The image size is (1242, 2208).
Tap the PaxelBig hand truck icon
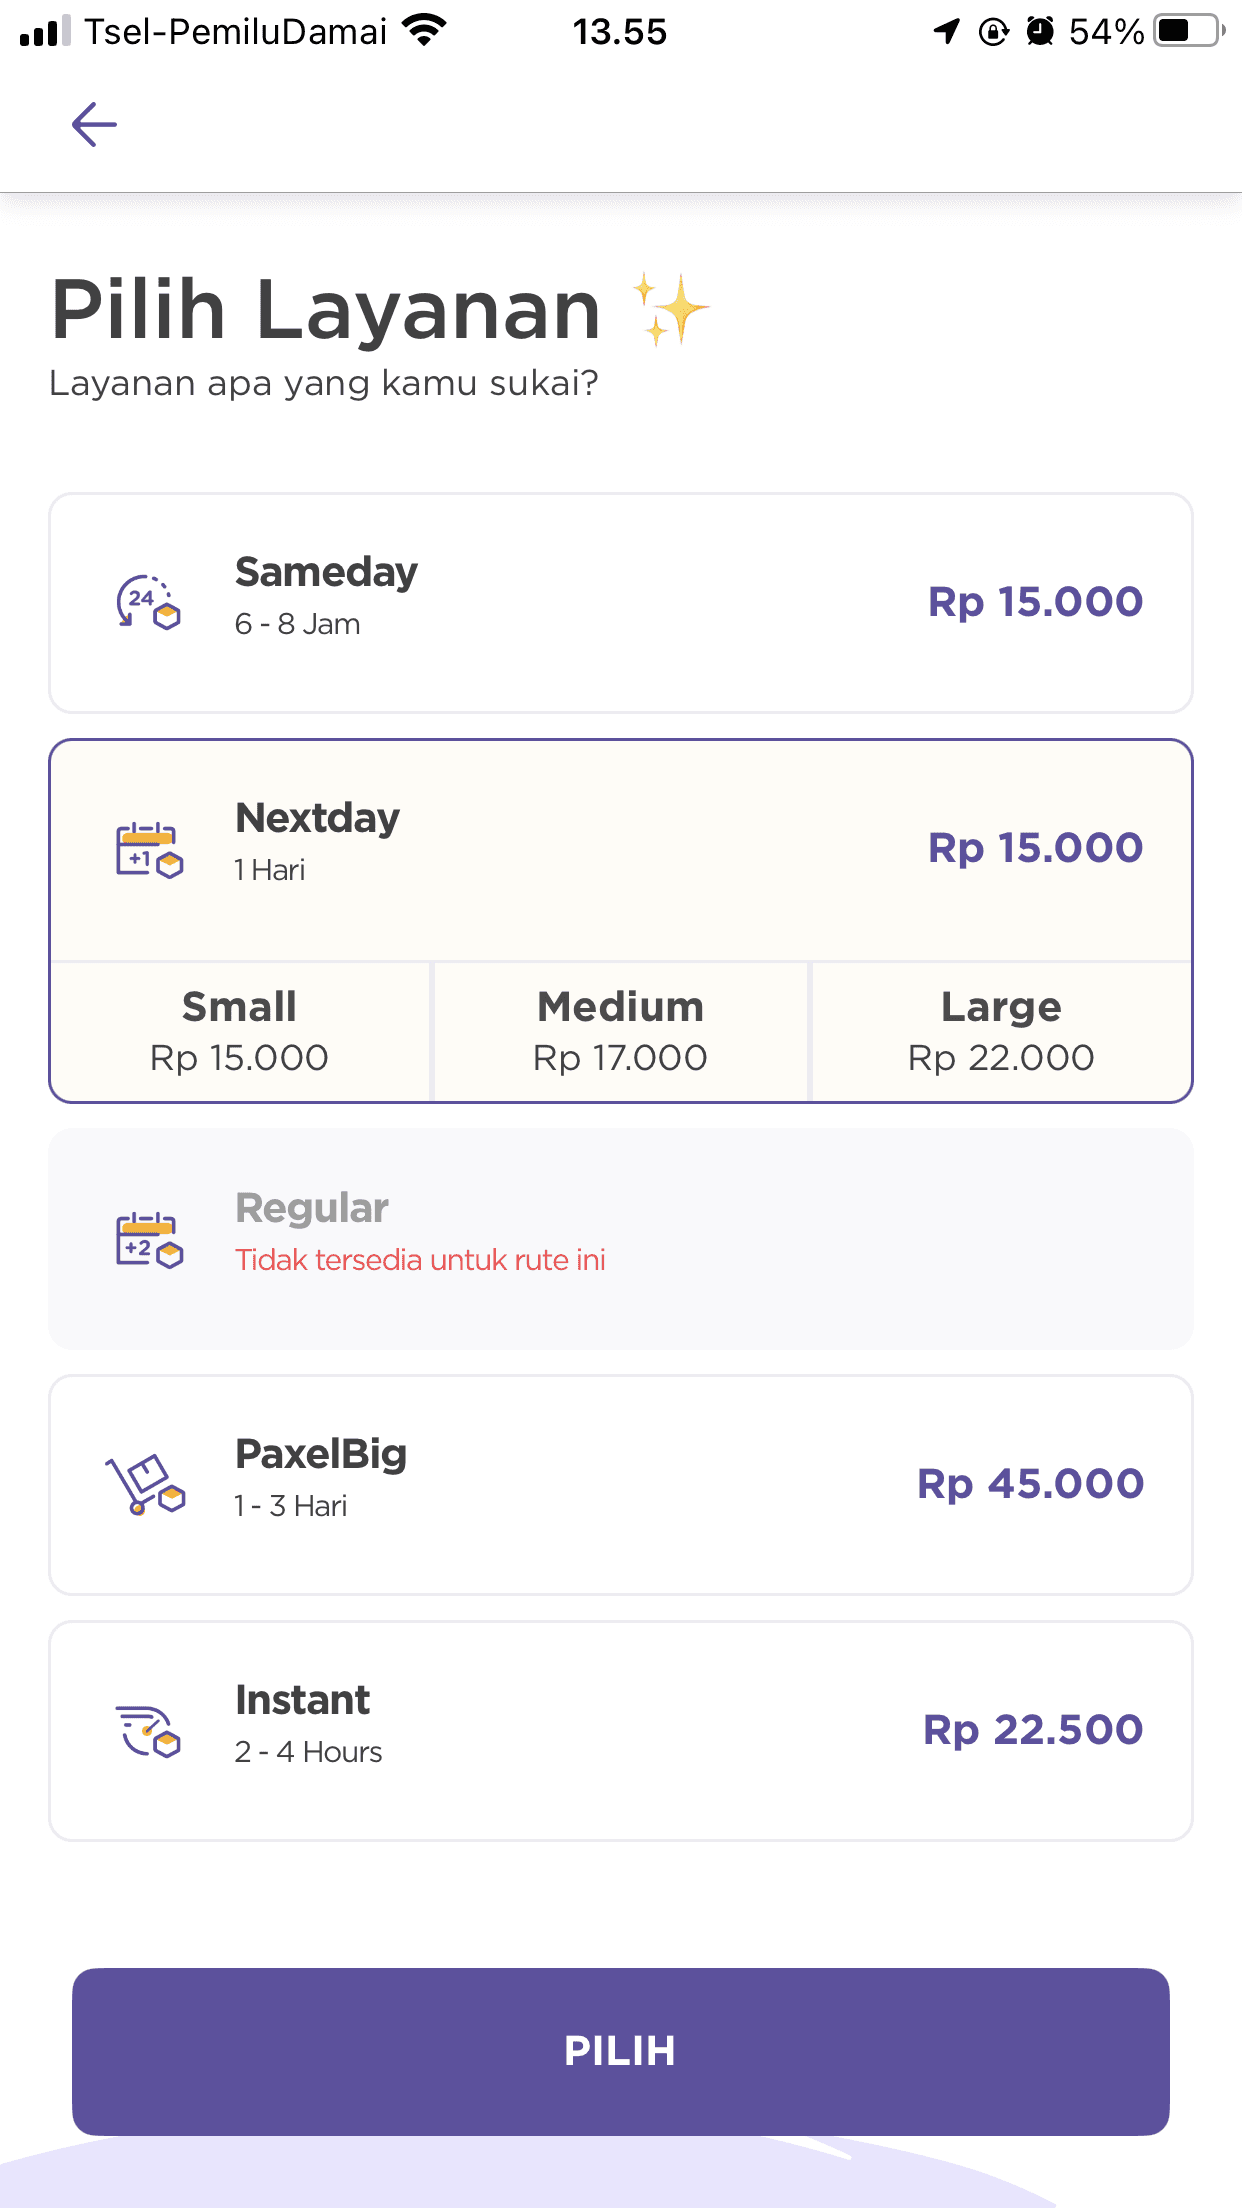click(146, 1484)
